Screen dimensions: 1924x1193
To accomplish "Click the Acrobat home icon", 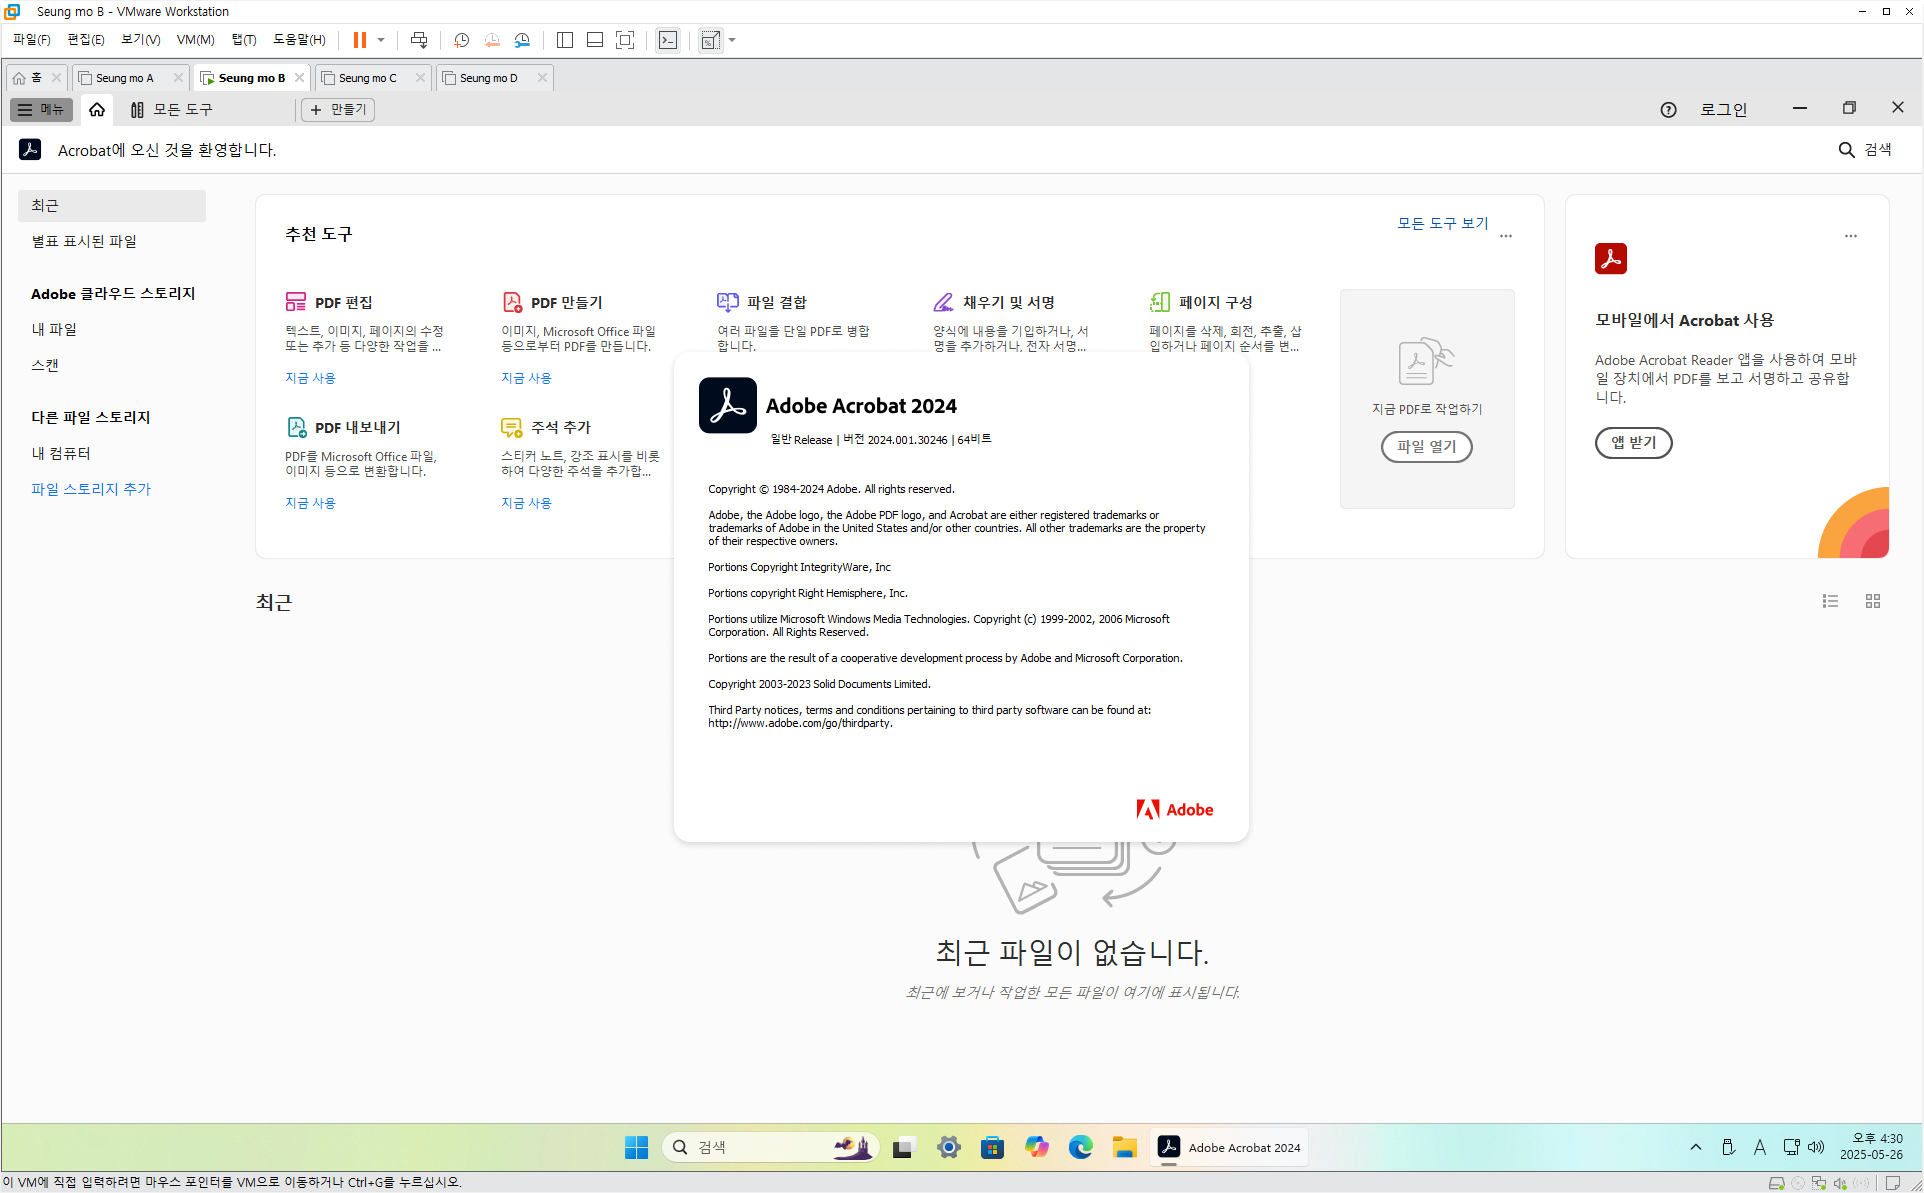I will click(97, 109).
